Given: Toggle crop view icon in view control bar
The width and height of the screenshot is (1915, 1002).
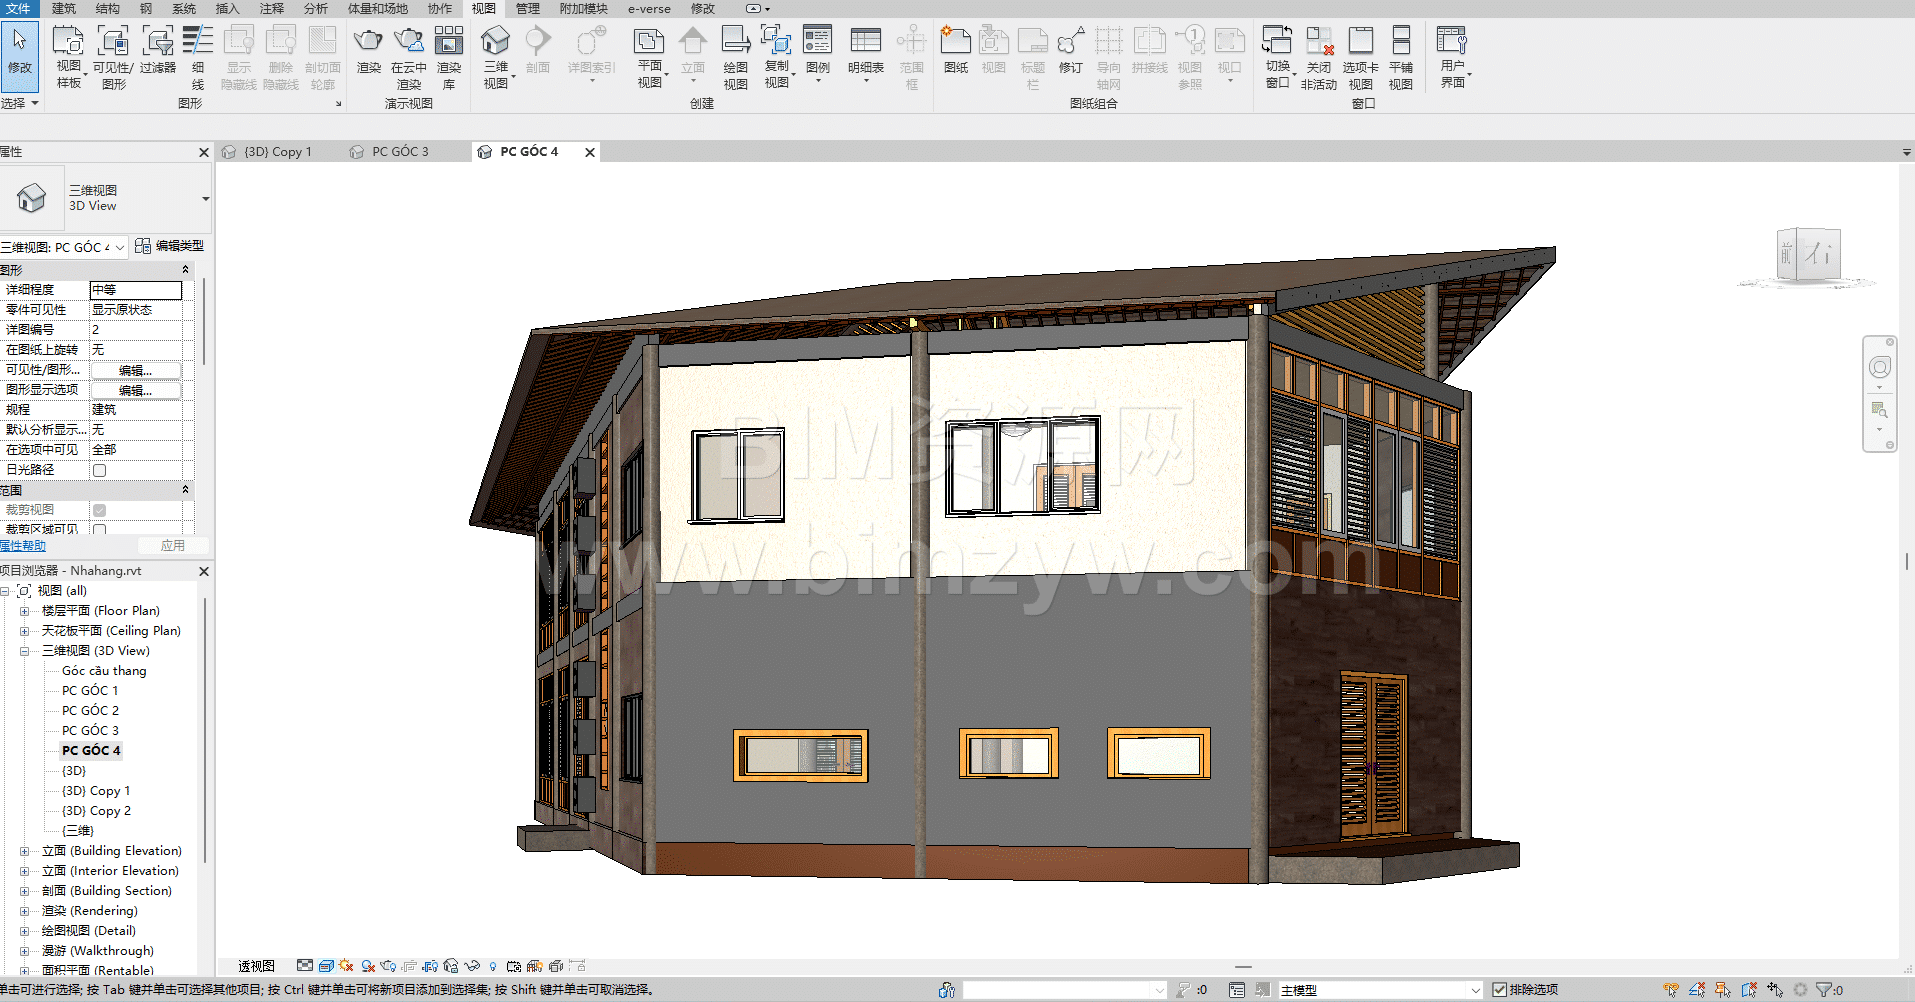Looking at the screenshot, I should 409,966.
